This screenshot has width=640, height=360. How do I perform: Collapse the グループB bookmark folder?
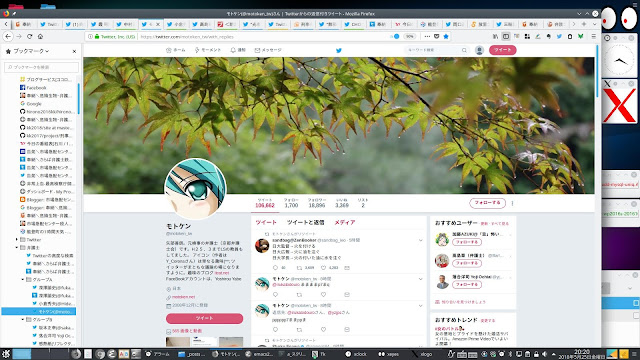pos(23,320)
